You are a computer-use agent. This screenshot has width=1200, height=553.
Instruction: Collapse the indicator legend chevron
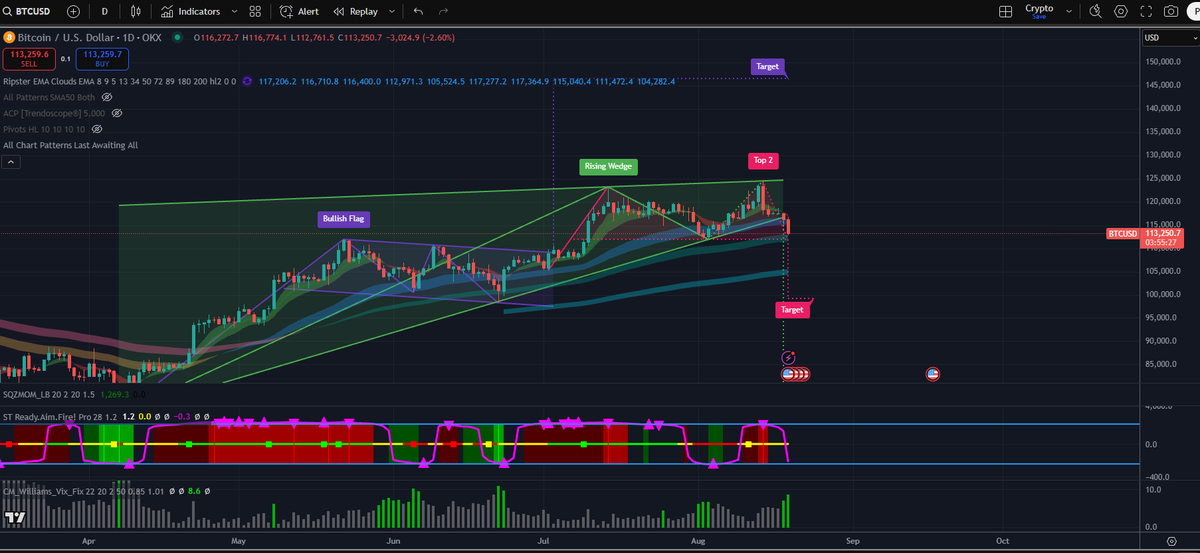coord(10,161)
